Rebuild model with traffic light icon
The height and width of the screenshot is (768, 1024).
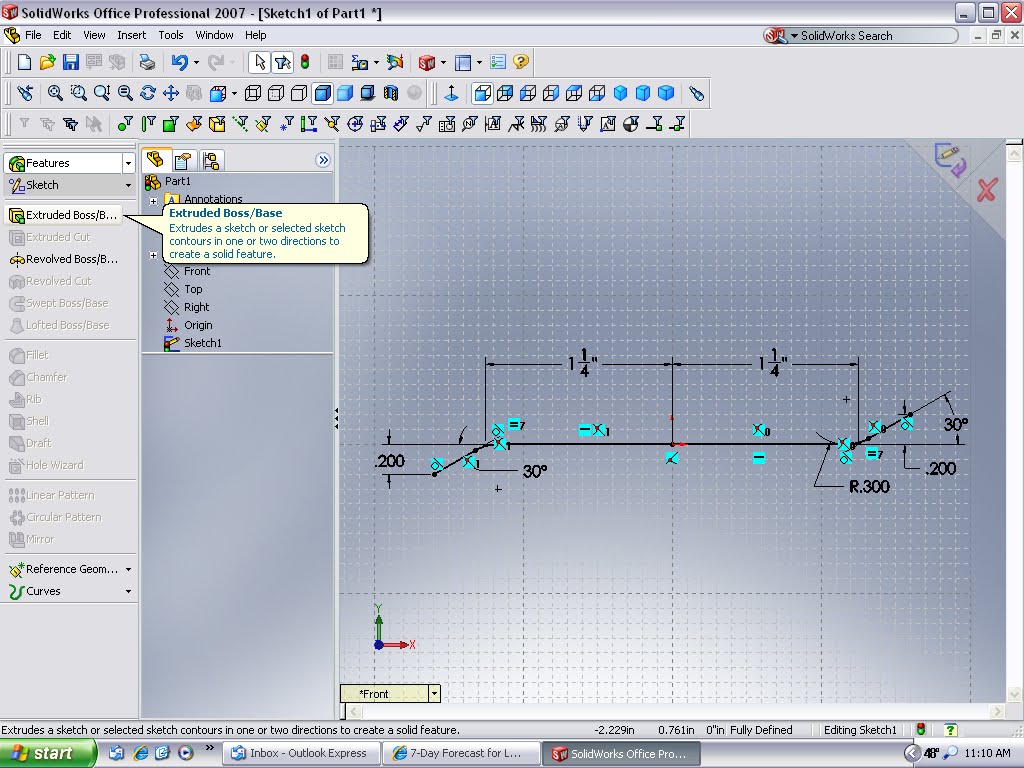[x=305, y=62]
